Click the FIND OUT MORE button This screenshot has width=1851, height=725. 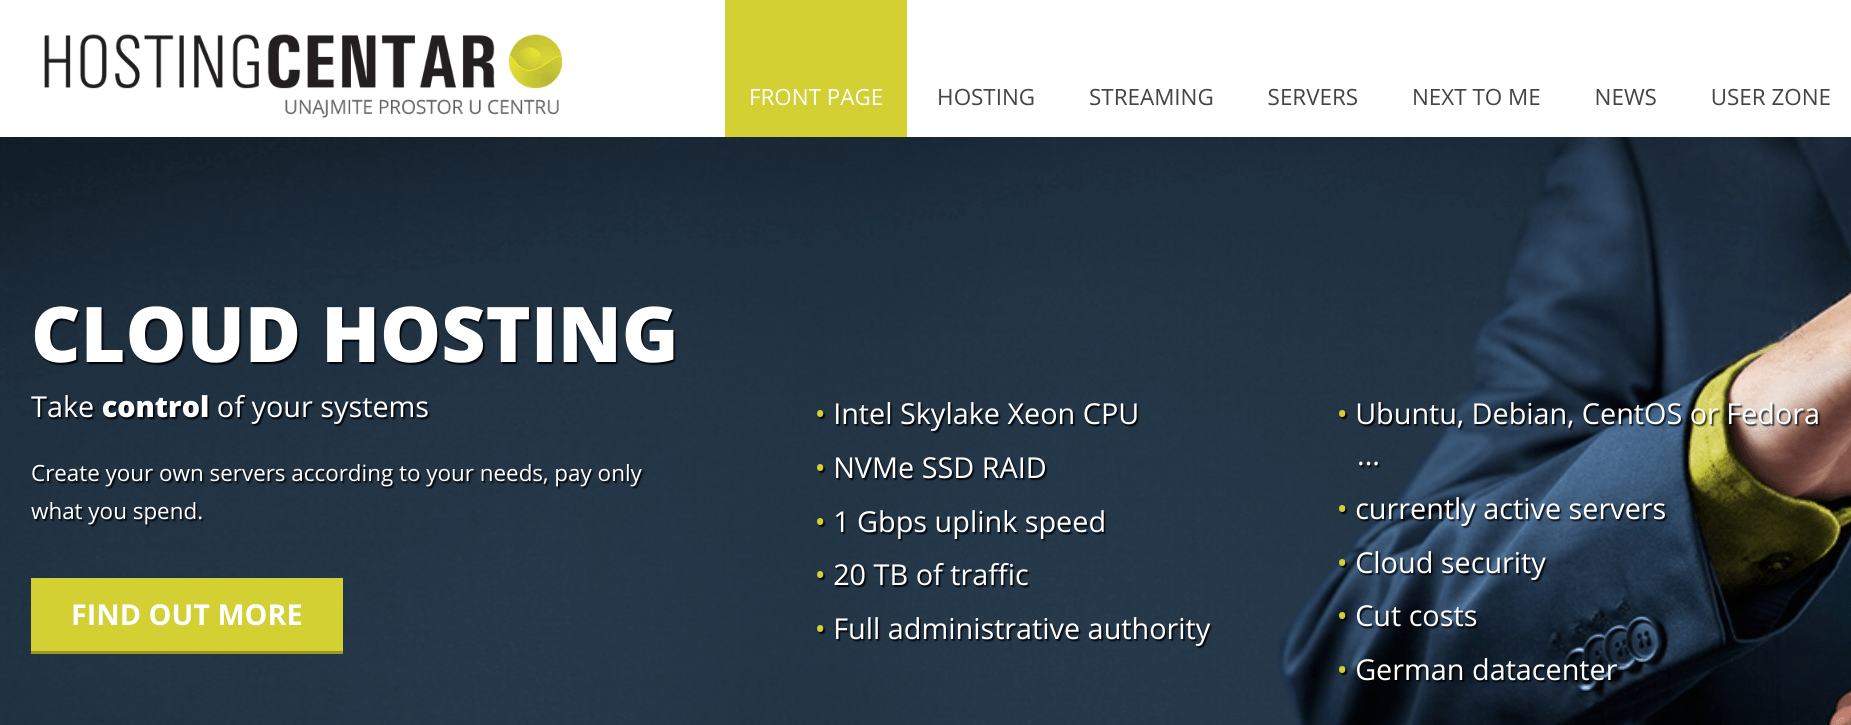point(187,615)
